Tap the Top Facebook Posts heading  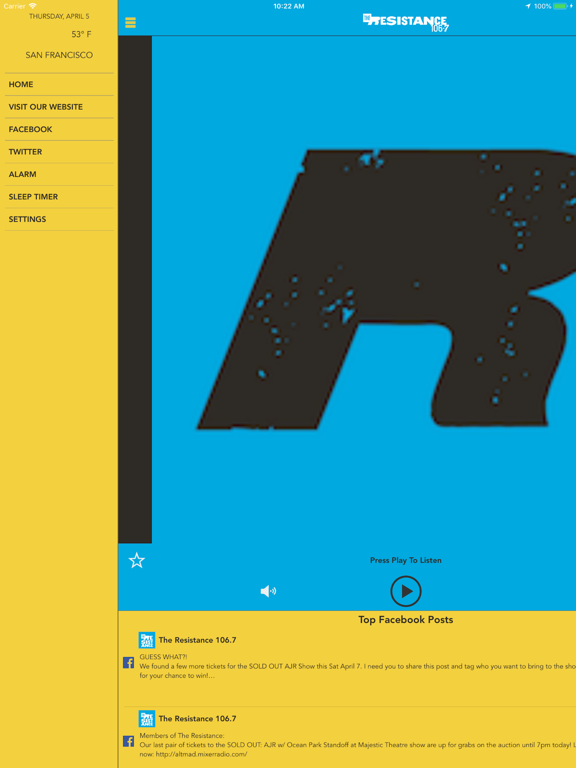click(406, 620)
